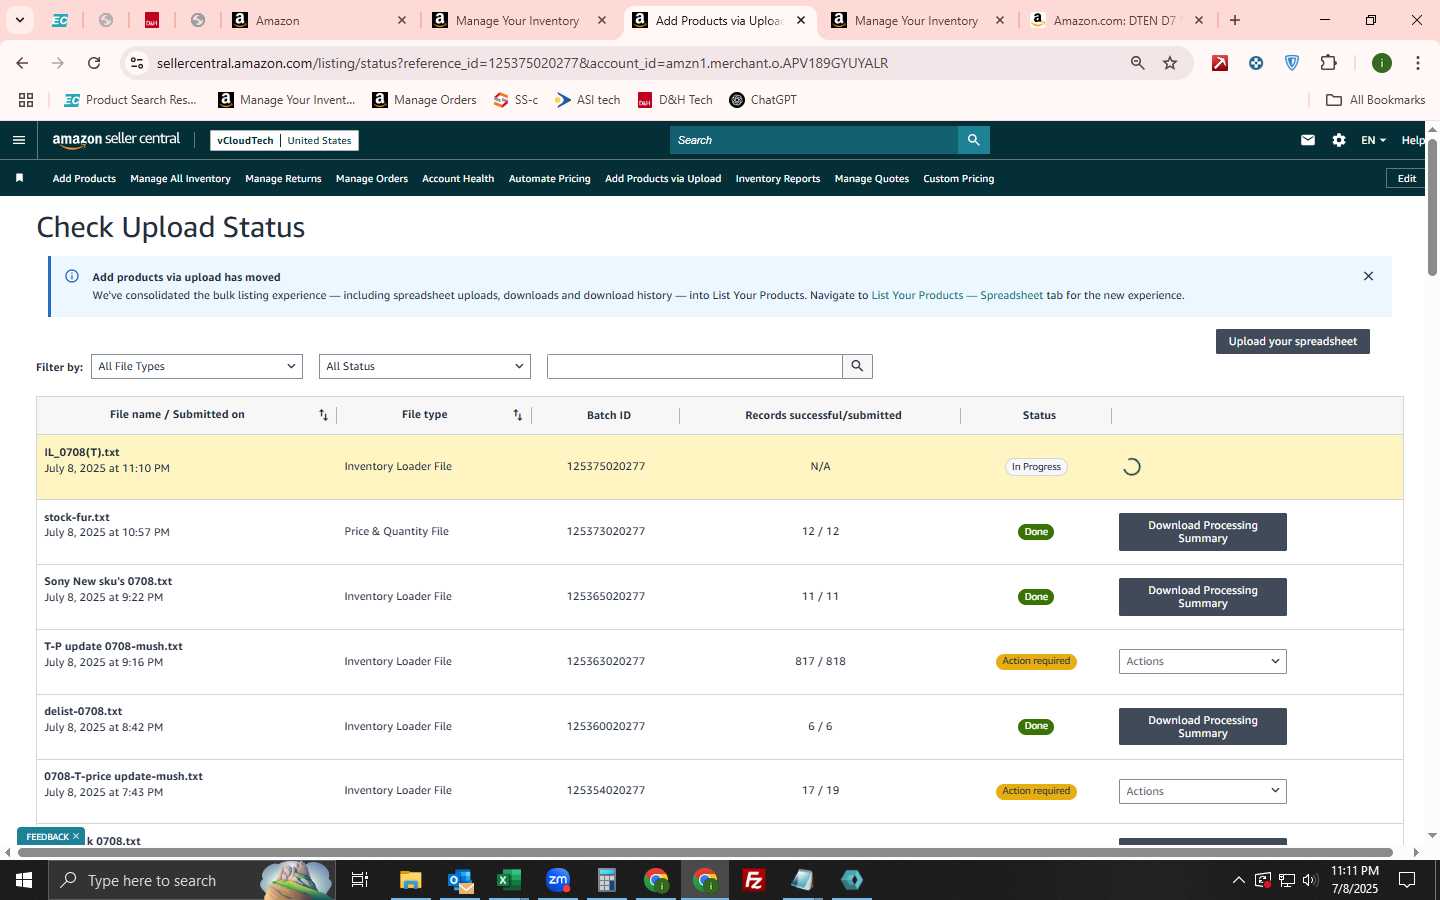Image resolution: width=1440 pixels, height=900 pixels.
Task: Open Manage All Inventory nav item
Action: click(180, 179)
